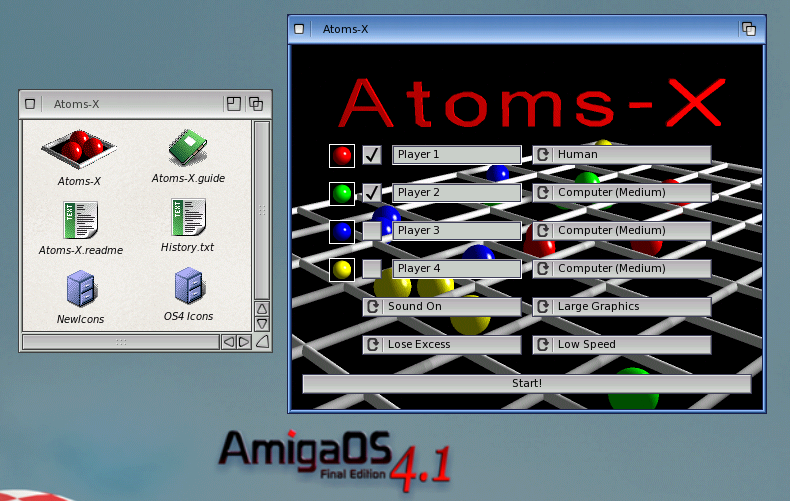
Task: Open the Atoms-X game icon
Action: coord(78,150)
